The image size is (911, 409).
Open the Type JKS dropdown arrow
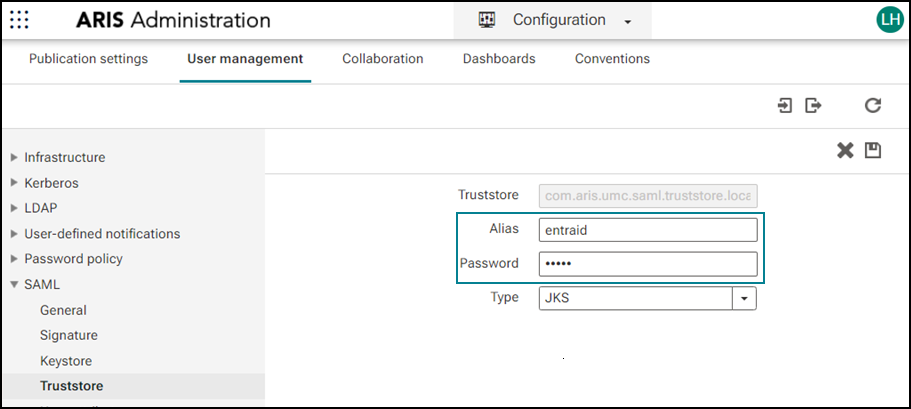tap(744, 298)
